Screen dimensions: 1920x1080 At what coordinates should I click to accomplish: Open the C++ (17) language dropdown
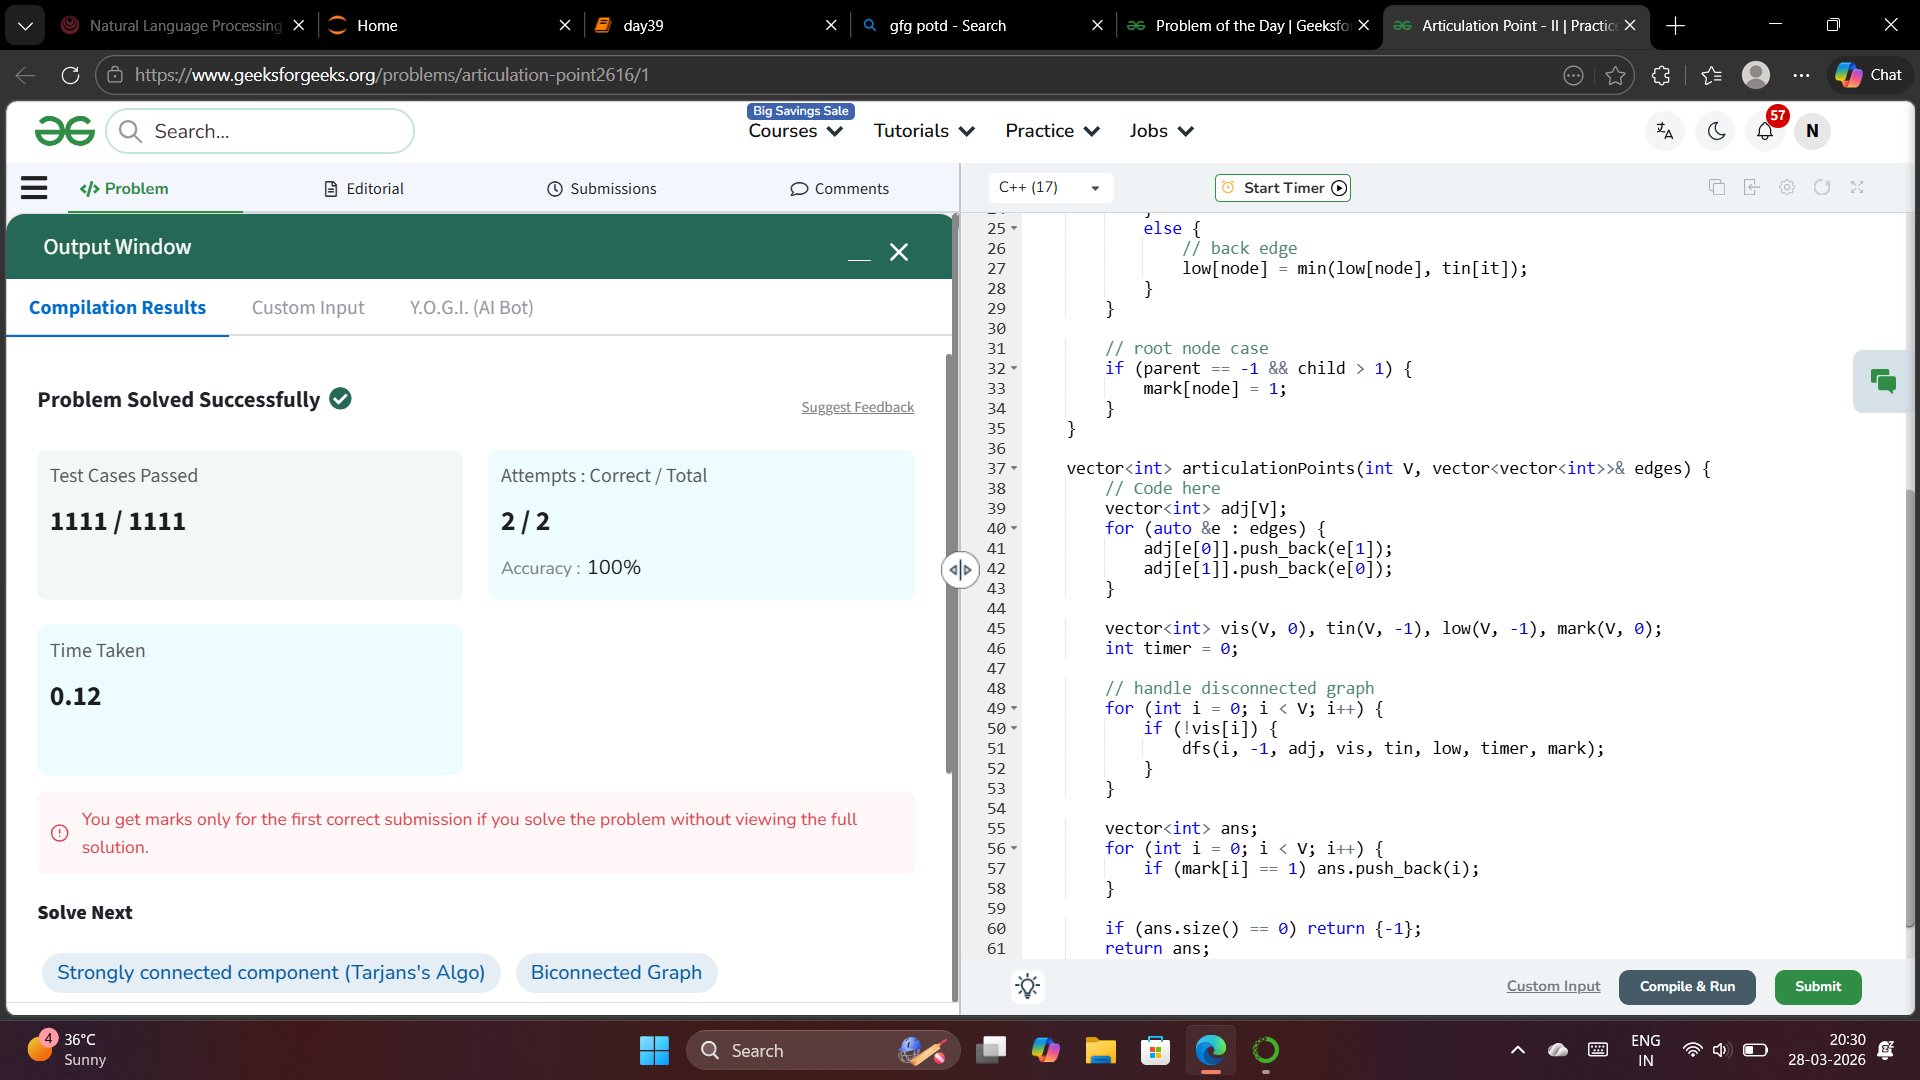(x=1049, y=188)
